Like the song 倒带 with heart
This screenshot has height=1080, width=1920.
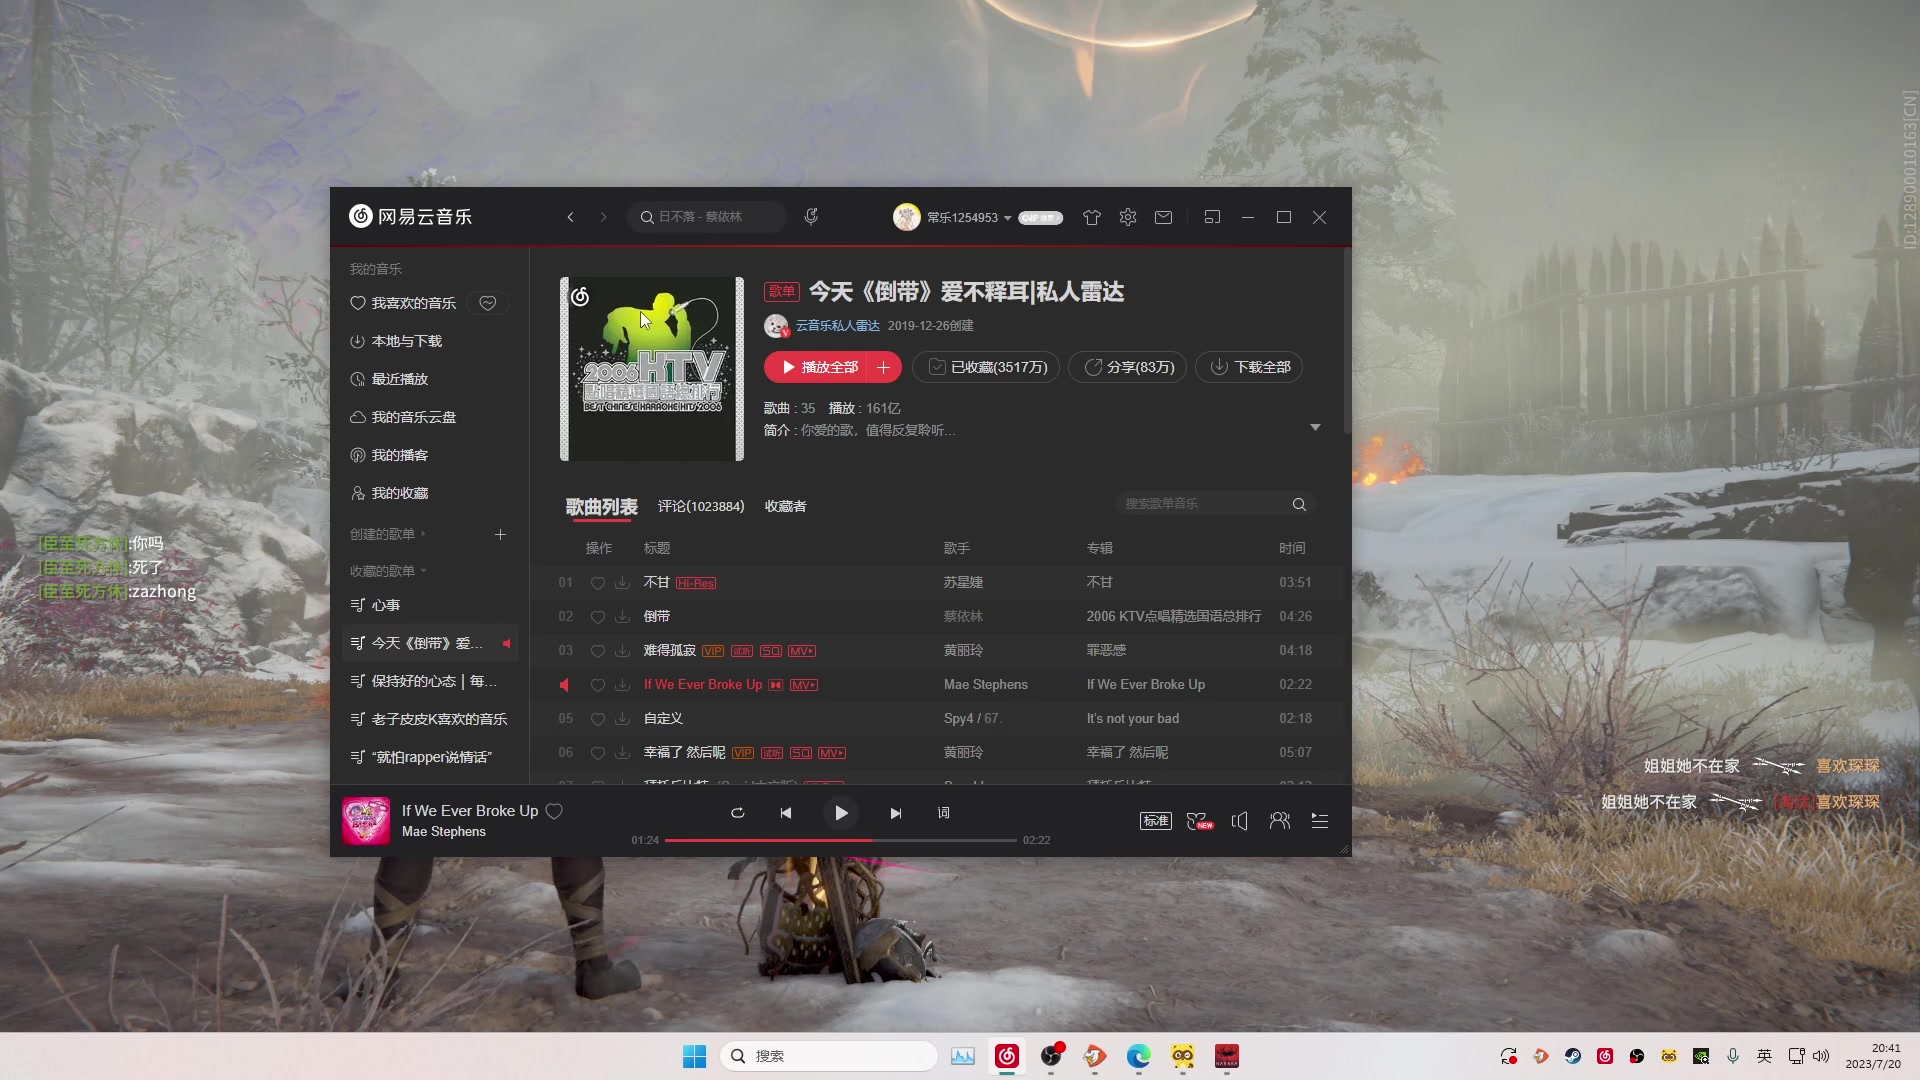click(x=597, y=617)
